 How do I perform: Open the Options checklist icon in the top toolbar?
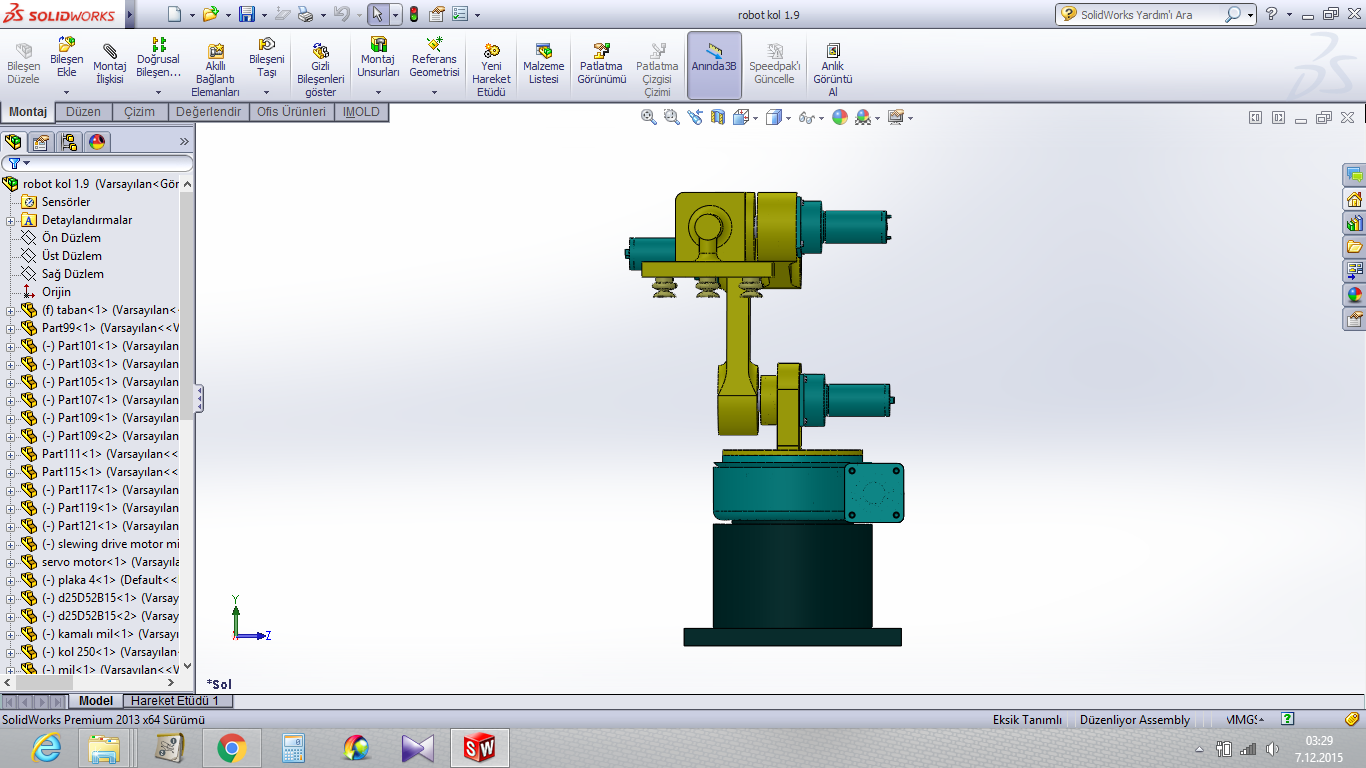[460, 14]
